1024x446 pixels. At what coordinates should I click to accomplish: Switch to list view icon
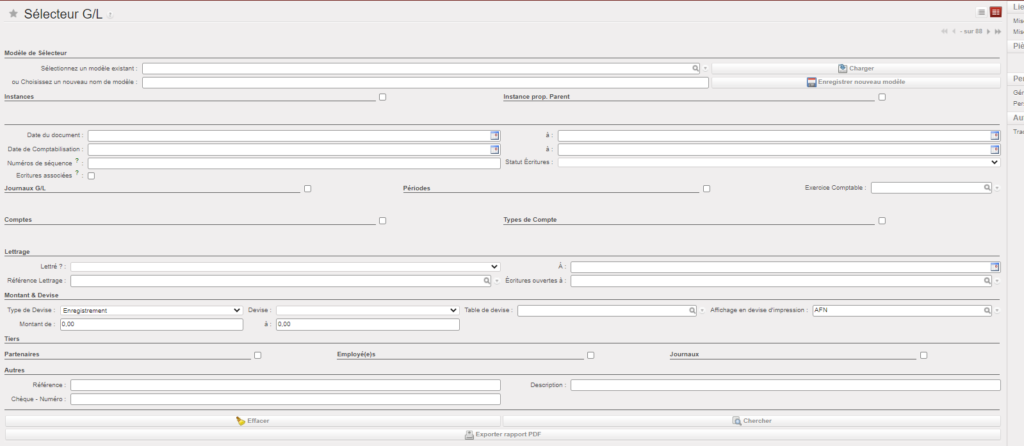coord(981,12)
